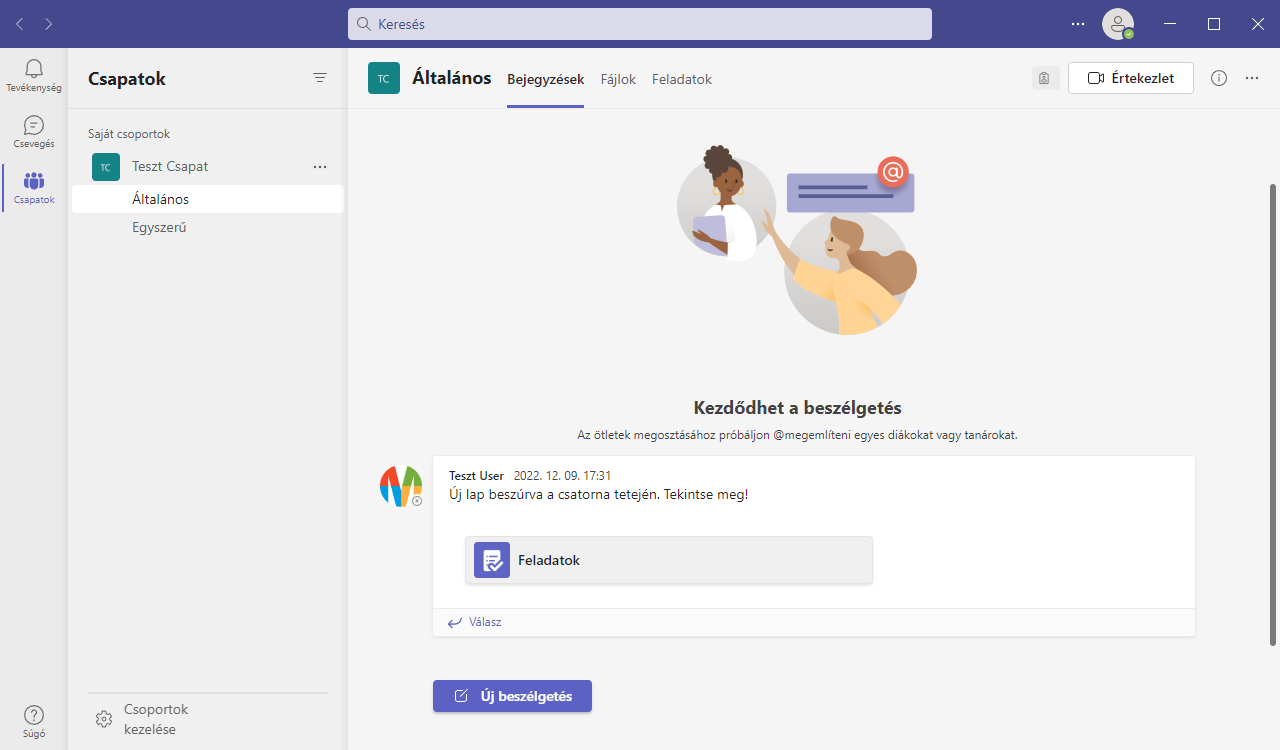The height and width of the screenshot is (750, 1280).
Task: Switch to the Fájlok tab
Action: pos(618,79)
